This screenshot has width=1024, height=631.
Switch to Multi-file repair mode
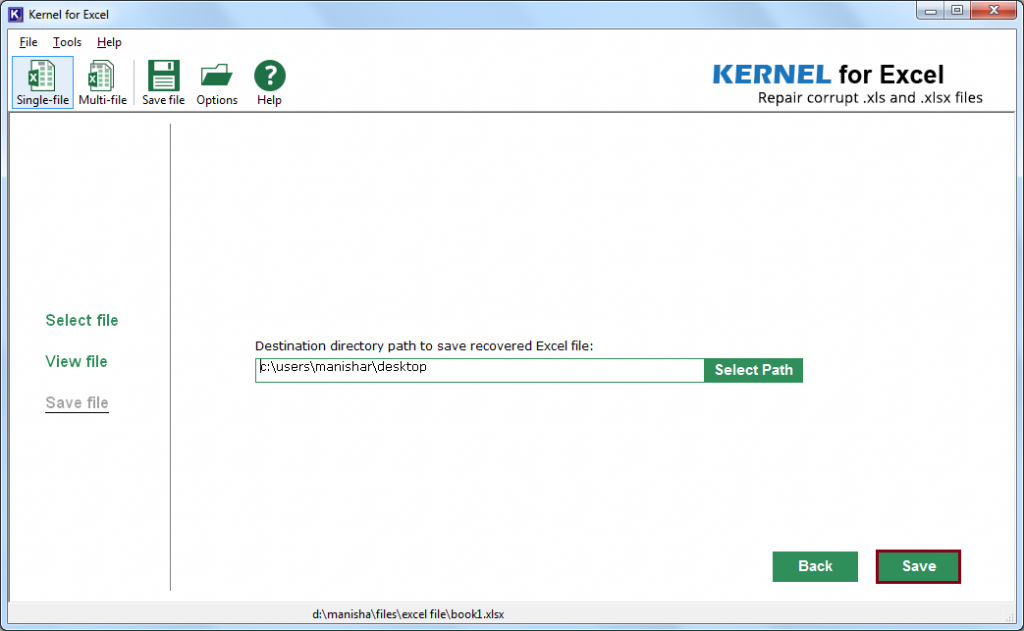[101, 81]
